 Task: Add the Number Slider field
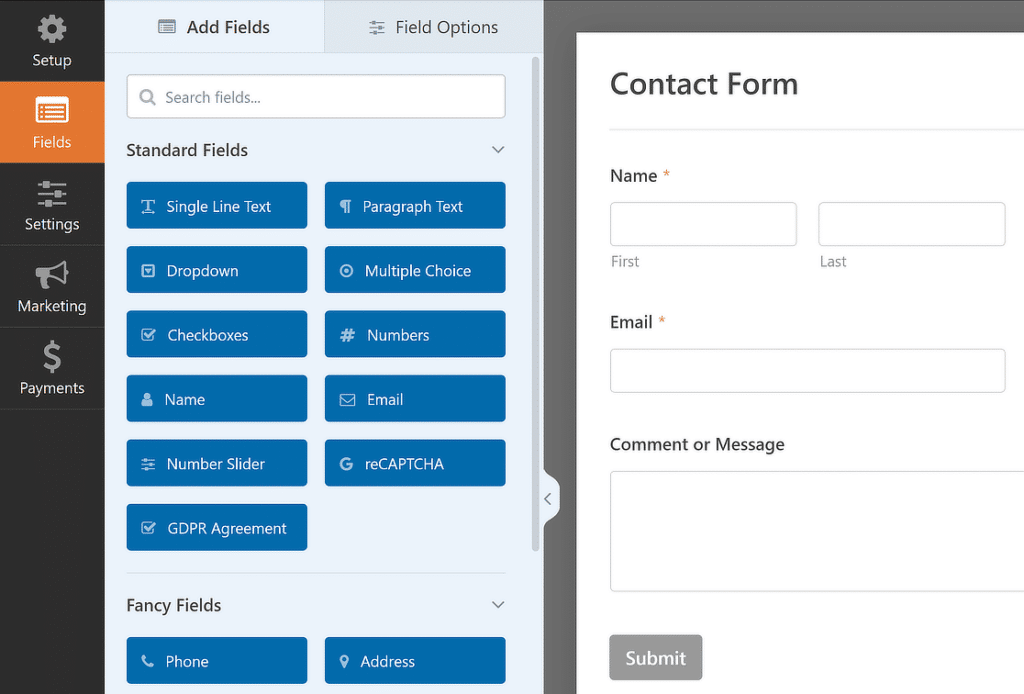(x=216, y=462)
